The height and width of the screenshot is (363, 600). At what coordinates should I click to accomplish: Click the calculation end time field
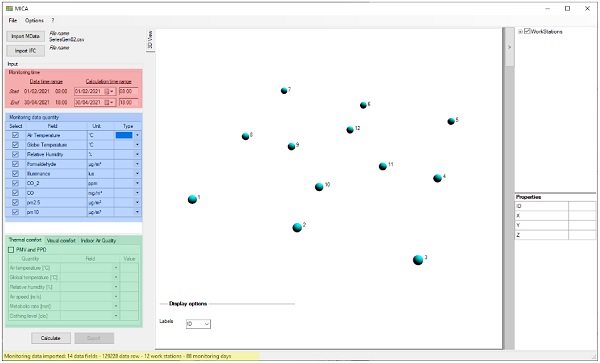click(x=129, y=103)
